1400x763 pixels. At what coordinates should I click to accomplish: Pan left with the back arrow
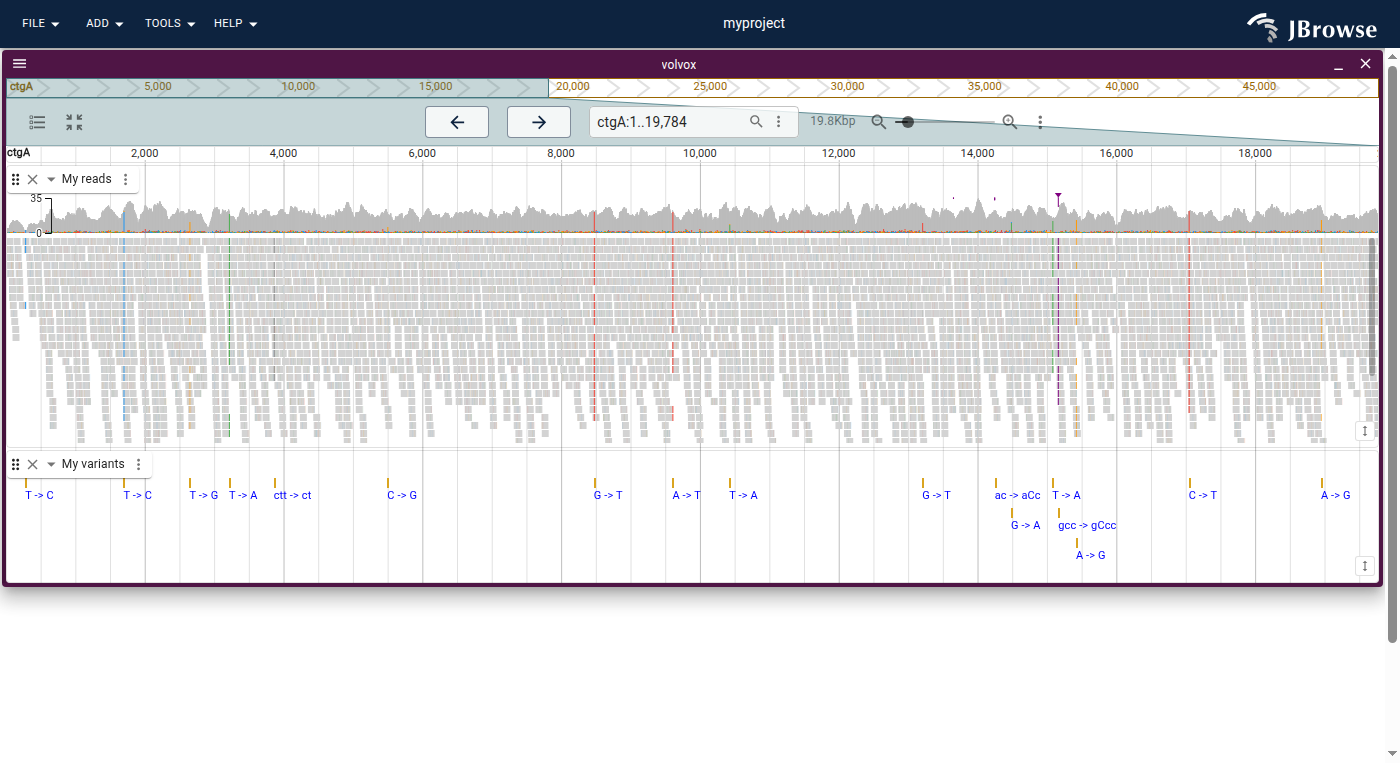tap(457, 122)
